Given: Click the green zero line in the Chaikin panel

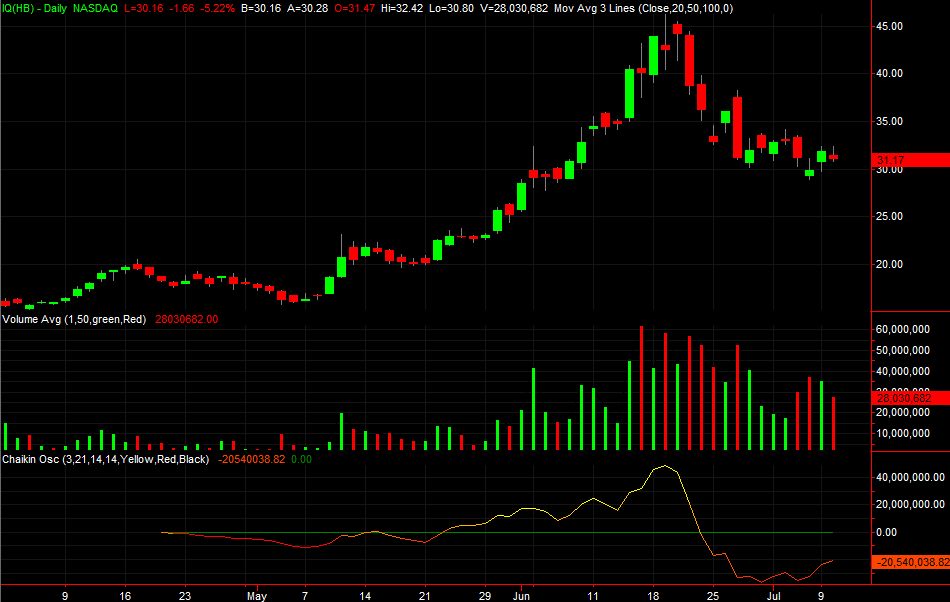Looking at the screenshot, I should click(x=497, y=532).
